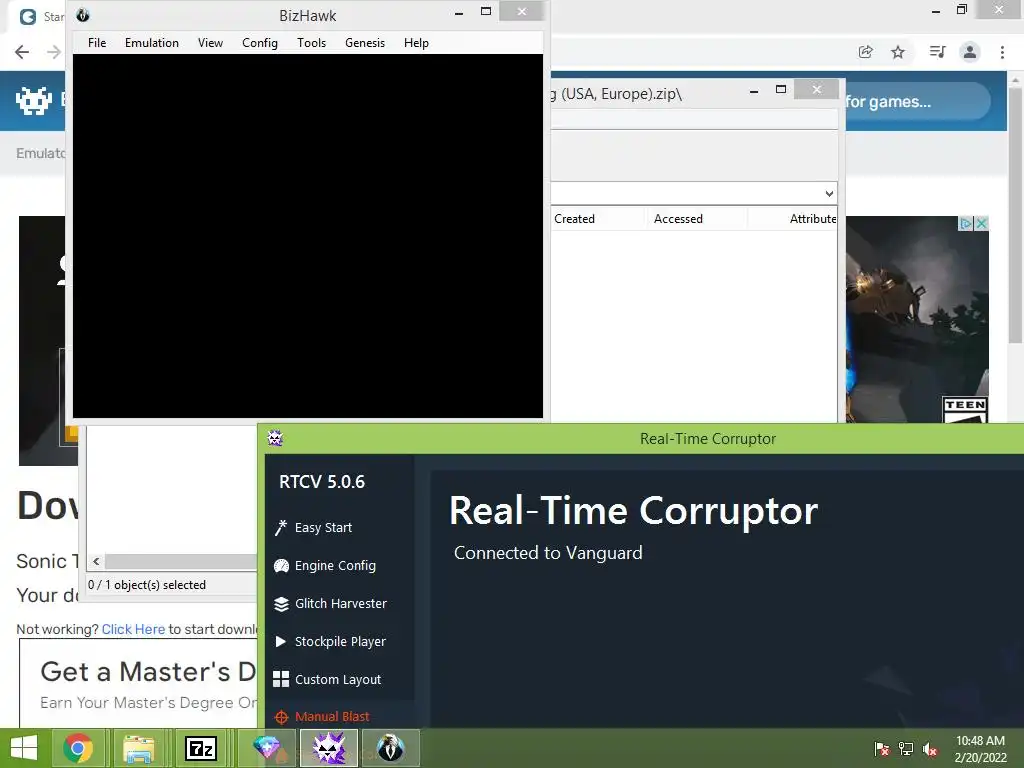Click the '0 / 1 object(s) selected' status text

[147, 584]
